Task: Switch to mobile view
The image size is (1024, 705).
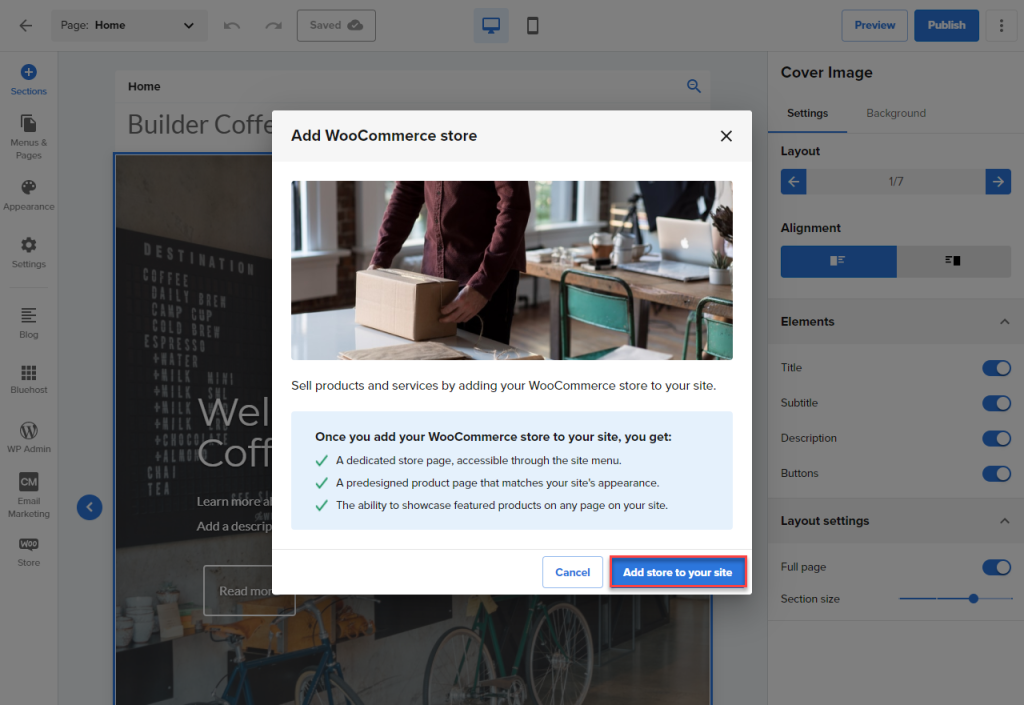Action: [533, 25]
